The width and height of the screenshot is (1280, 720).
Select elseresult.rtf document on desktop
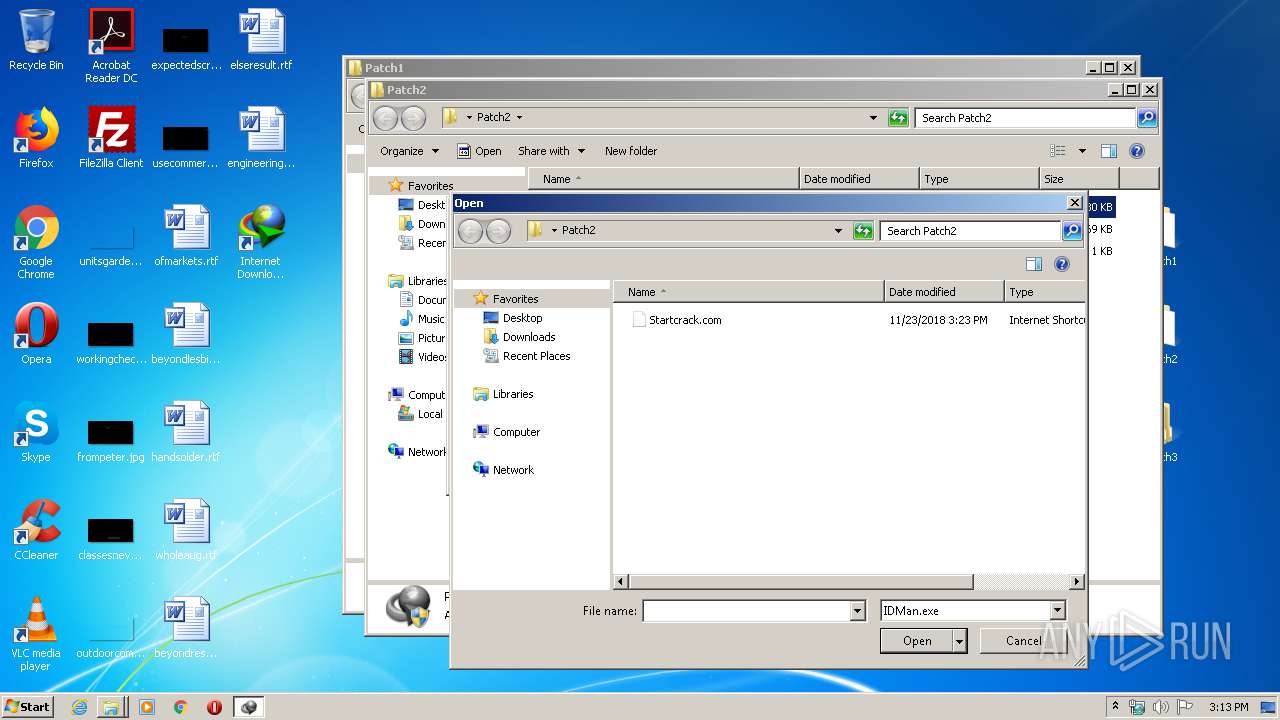point(260,40)
